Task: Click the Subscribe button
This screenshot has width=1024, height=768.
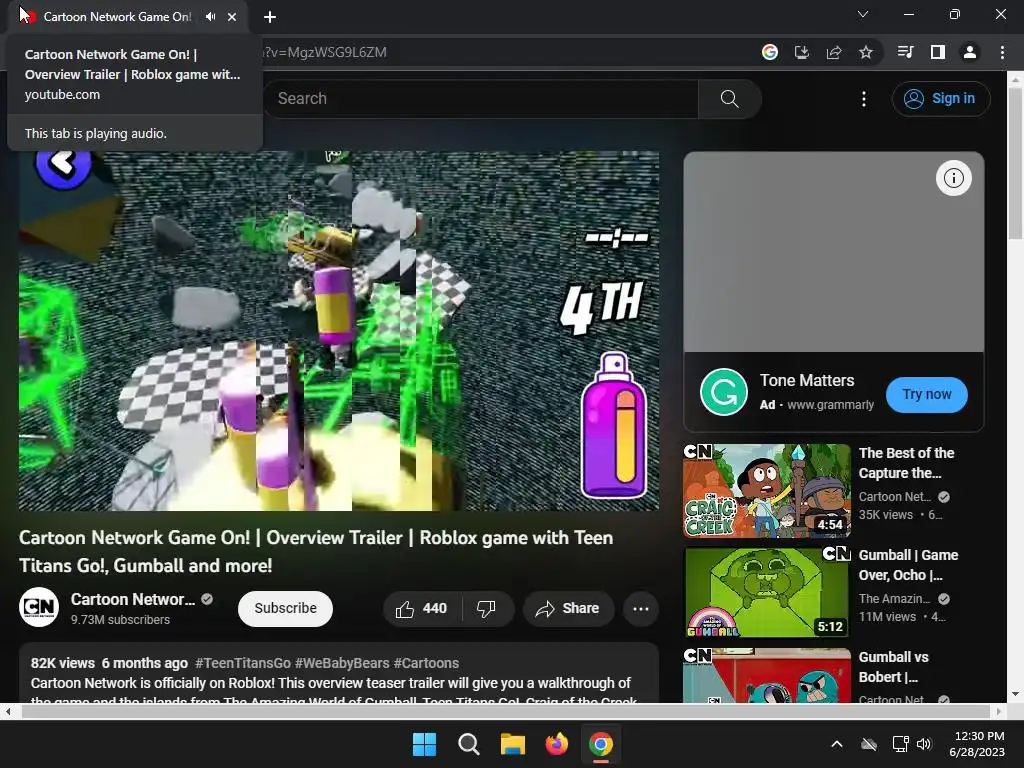Action: click(285, 608)
